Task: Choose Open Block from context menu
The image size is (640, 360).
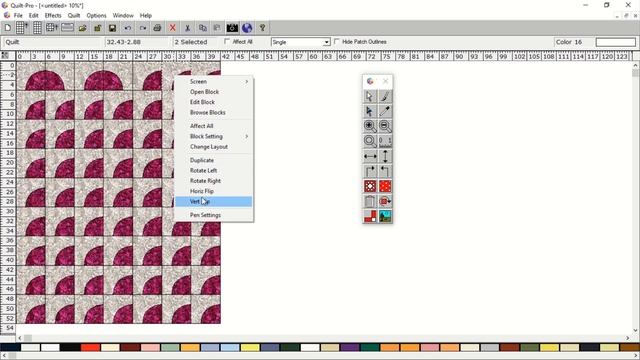Action: coord(213,92)
